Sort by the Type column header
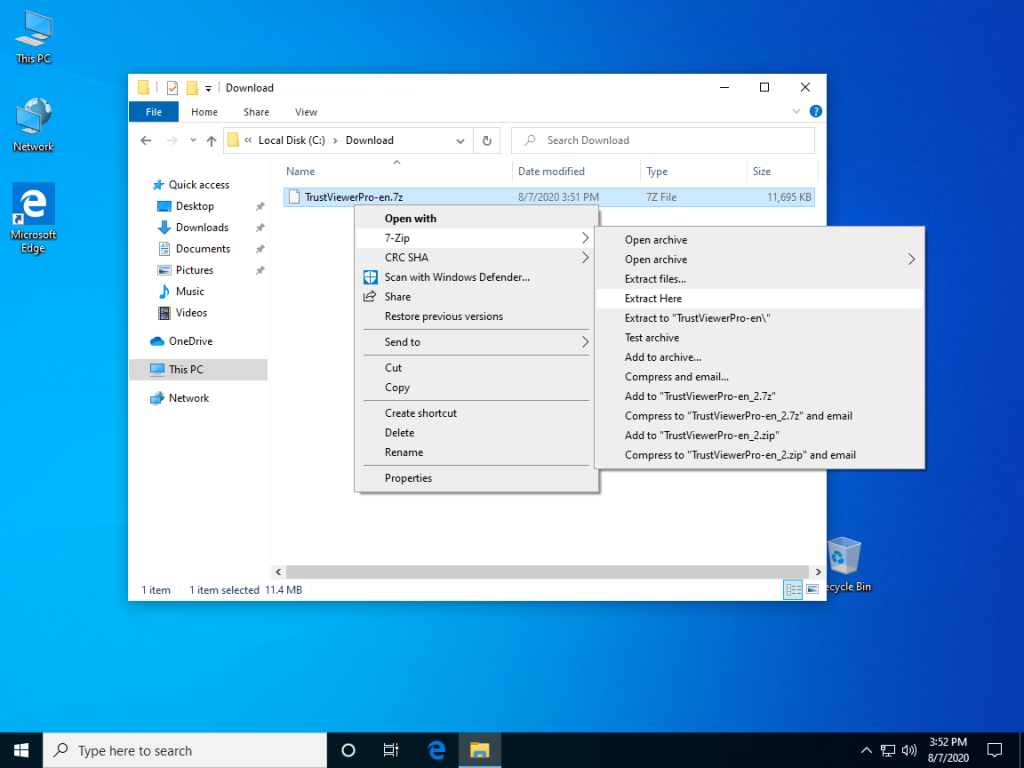 (x=694, y=171)
